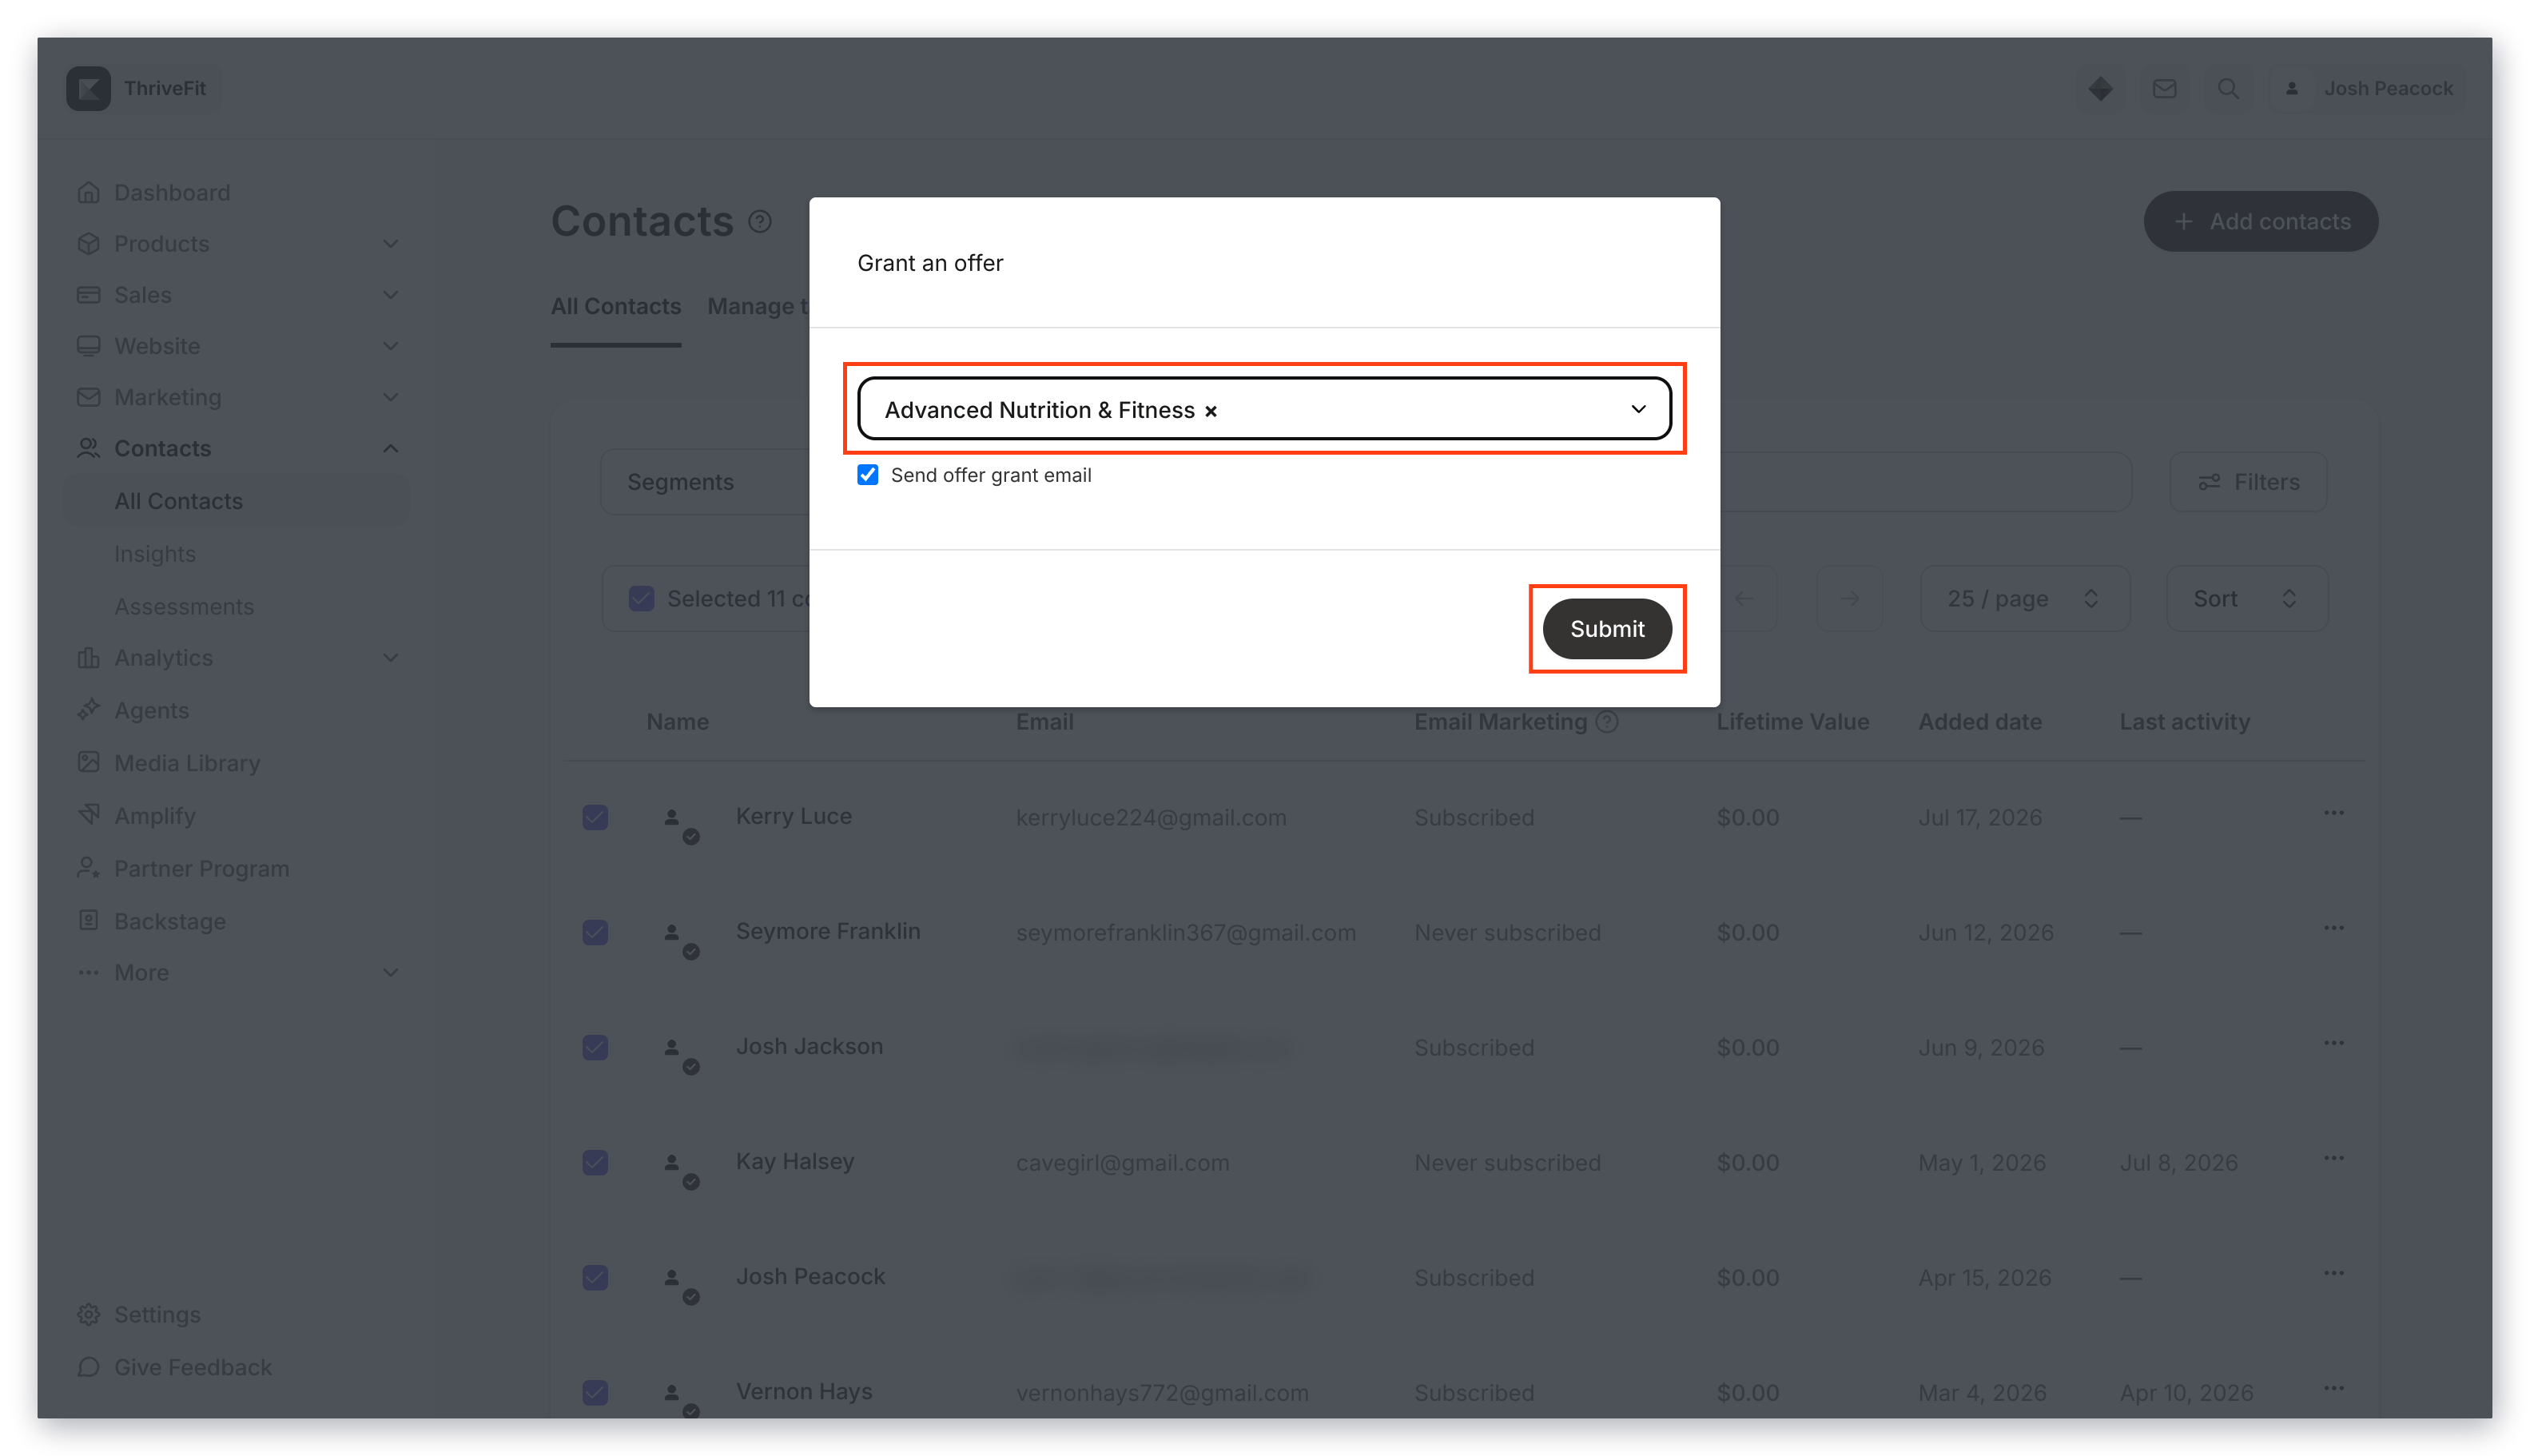The image size is (2530, 1456).
Task: Click the Add contacts button
Action: (2260, 221)
